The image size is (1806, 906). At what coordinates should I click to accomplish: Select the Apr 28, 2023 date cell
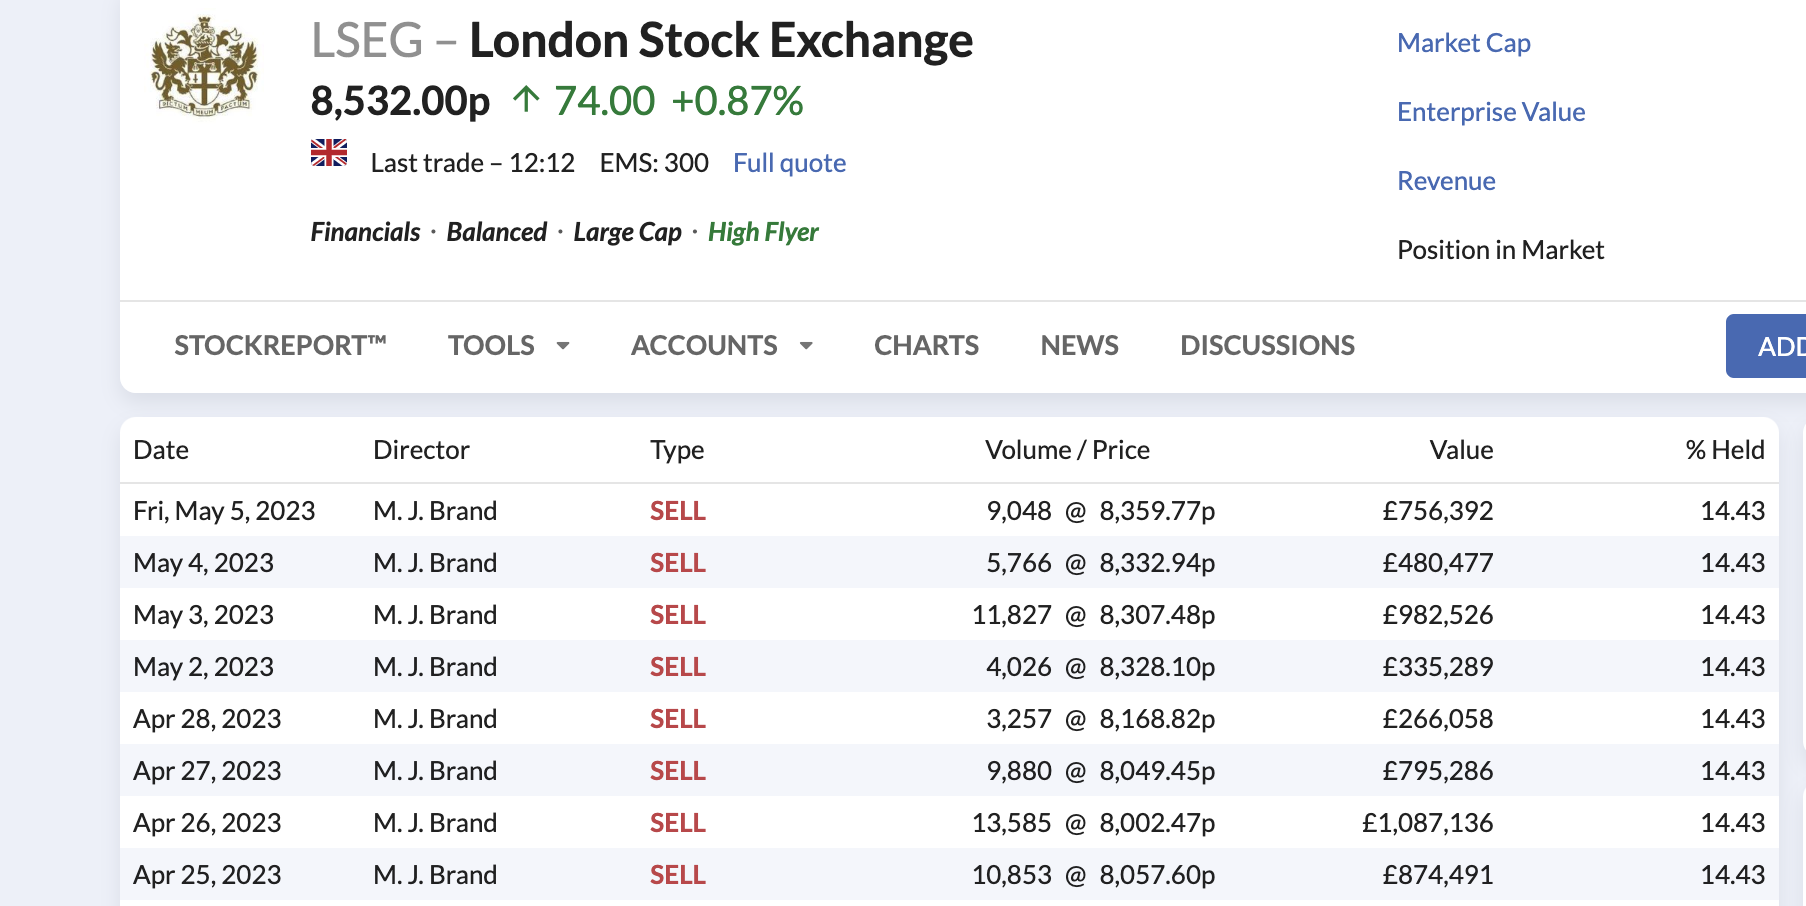point(207,719)
